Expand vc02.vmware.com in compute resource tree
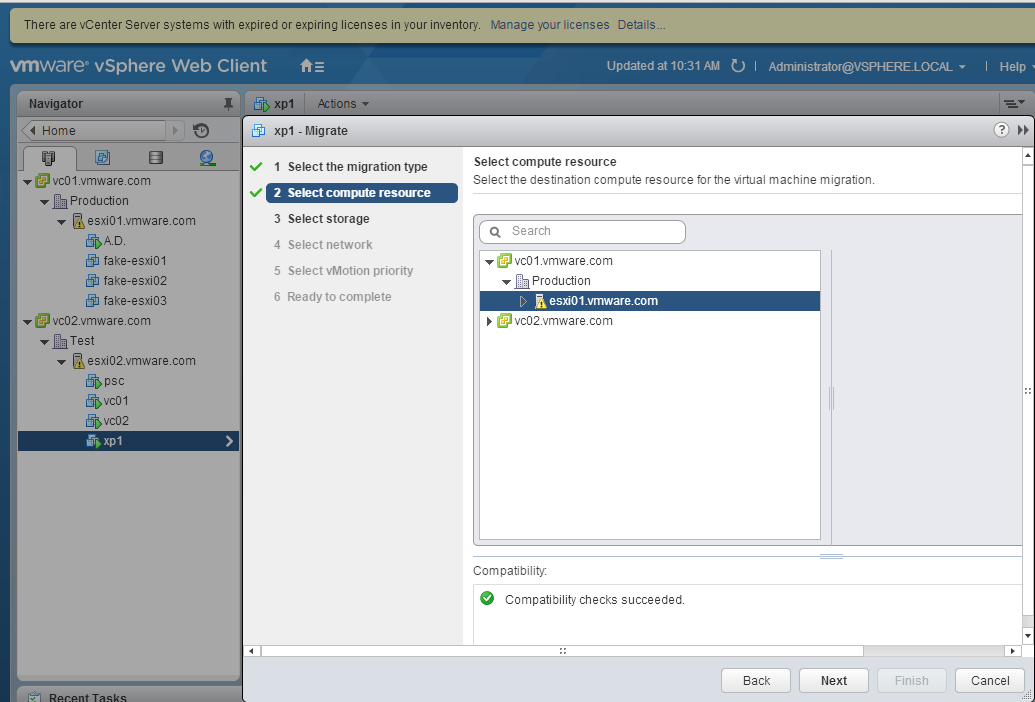 (x=489, y=321)
